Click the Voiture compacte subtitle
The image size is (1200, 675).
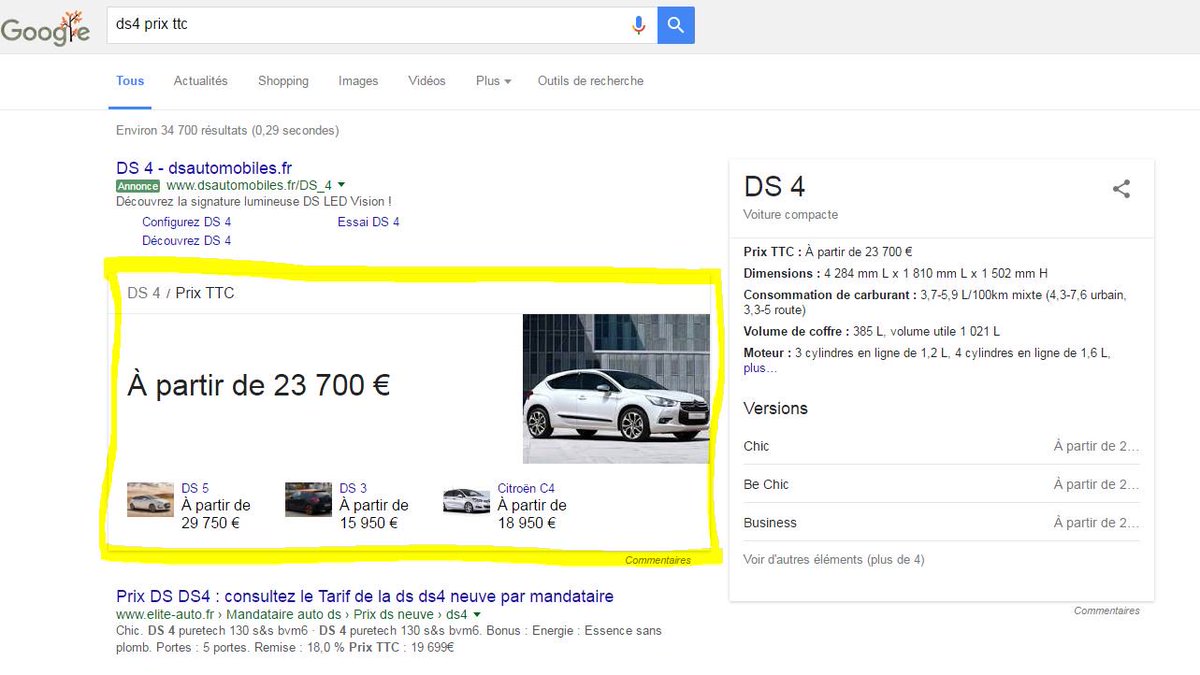790,215
